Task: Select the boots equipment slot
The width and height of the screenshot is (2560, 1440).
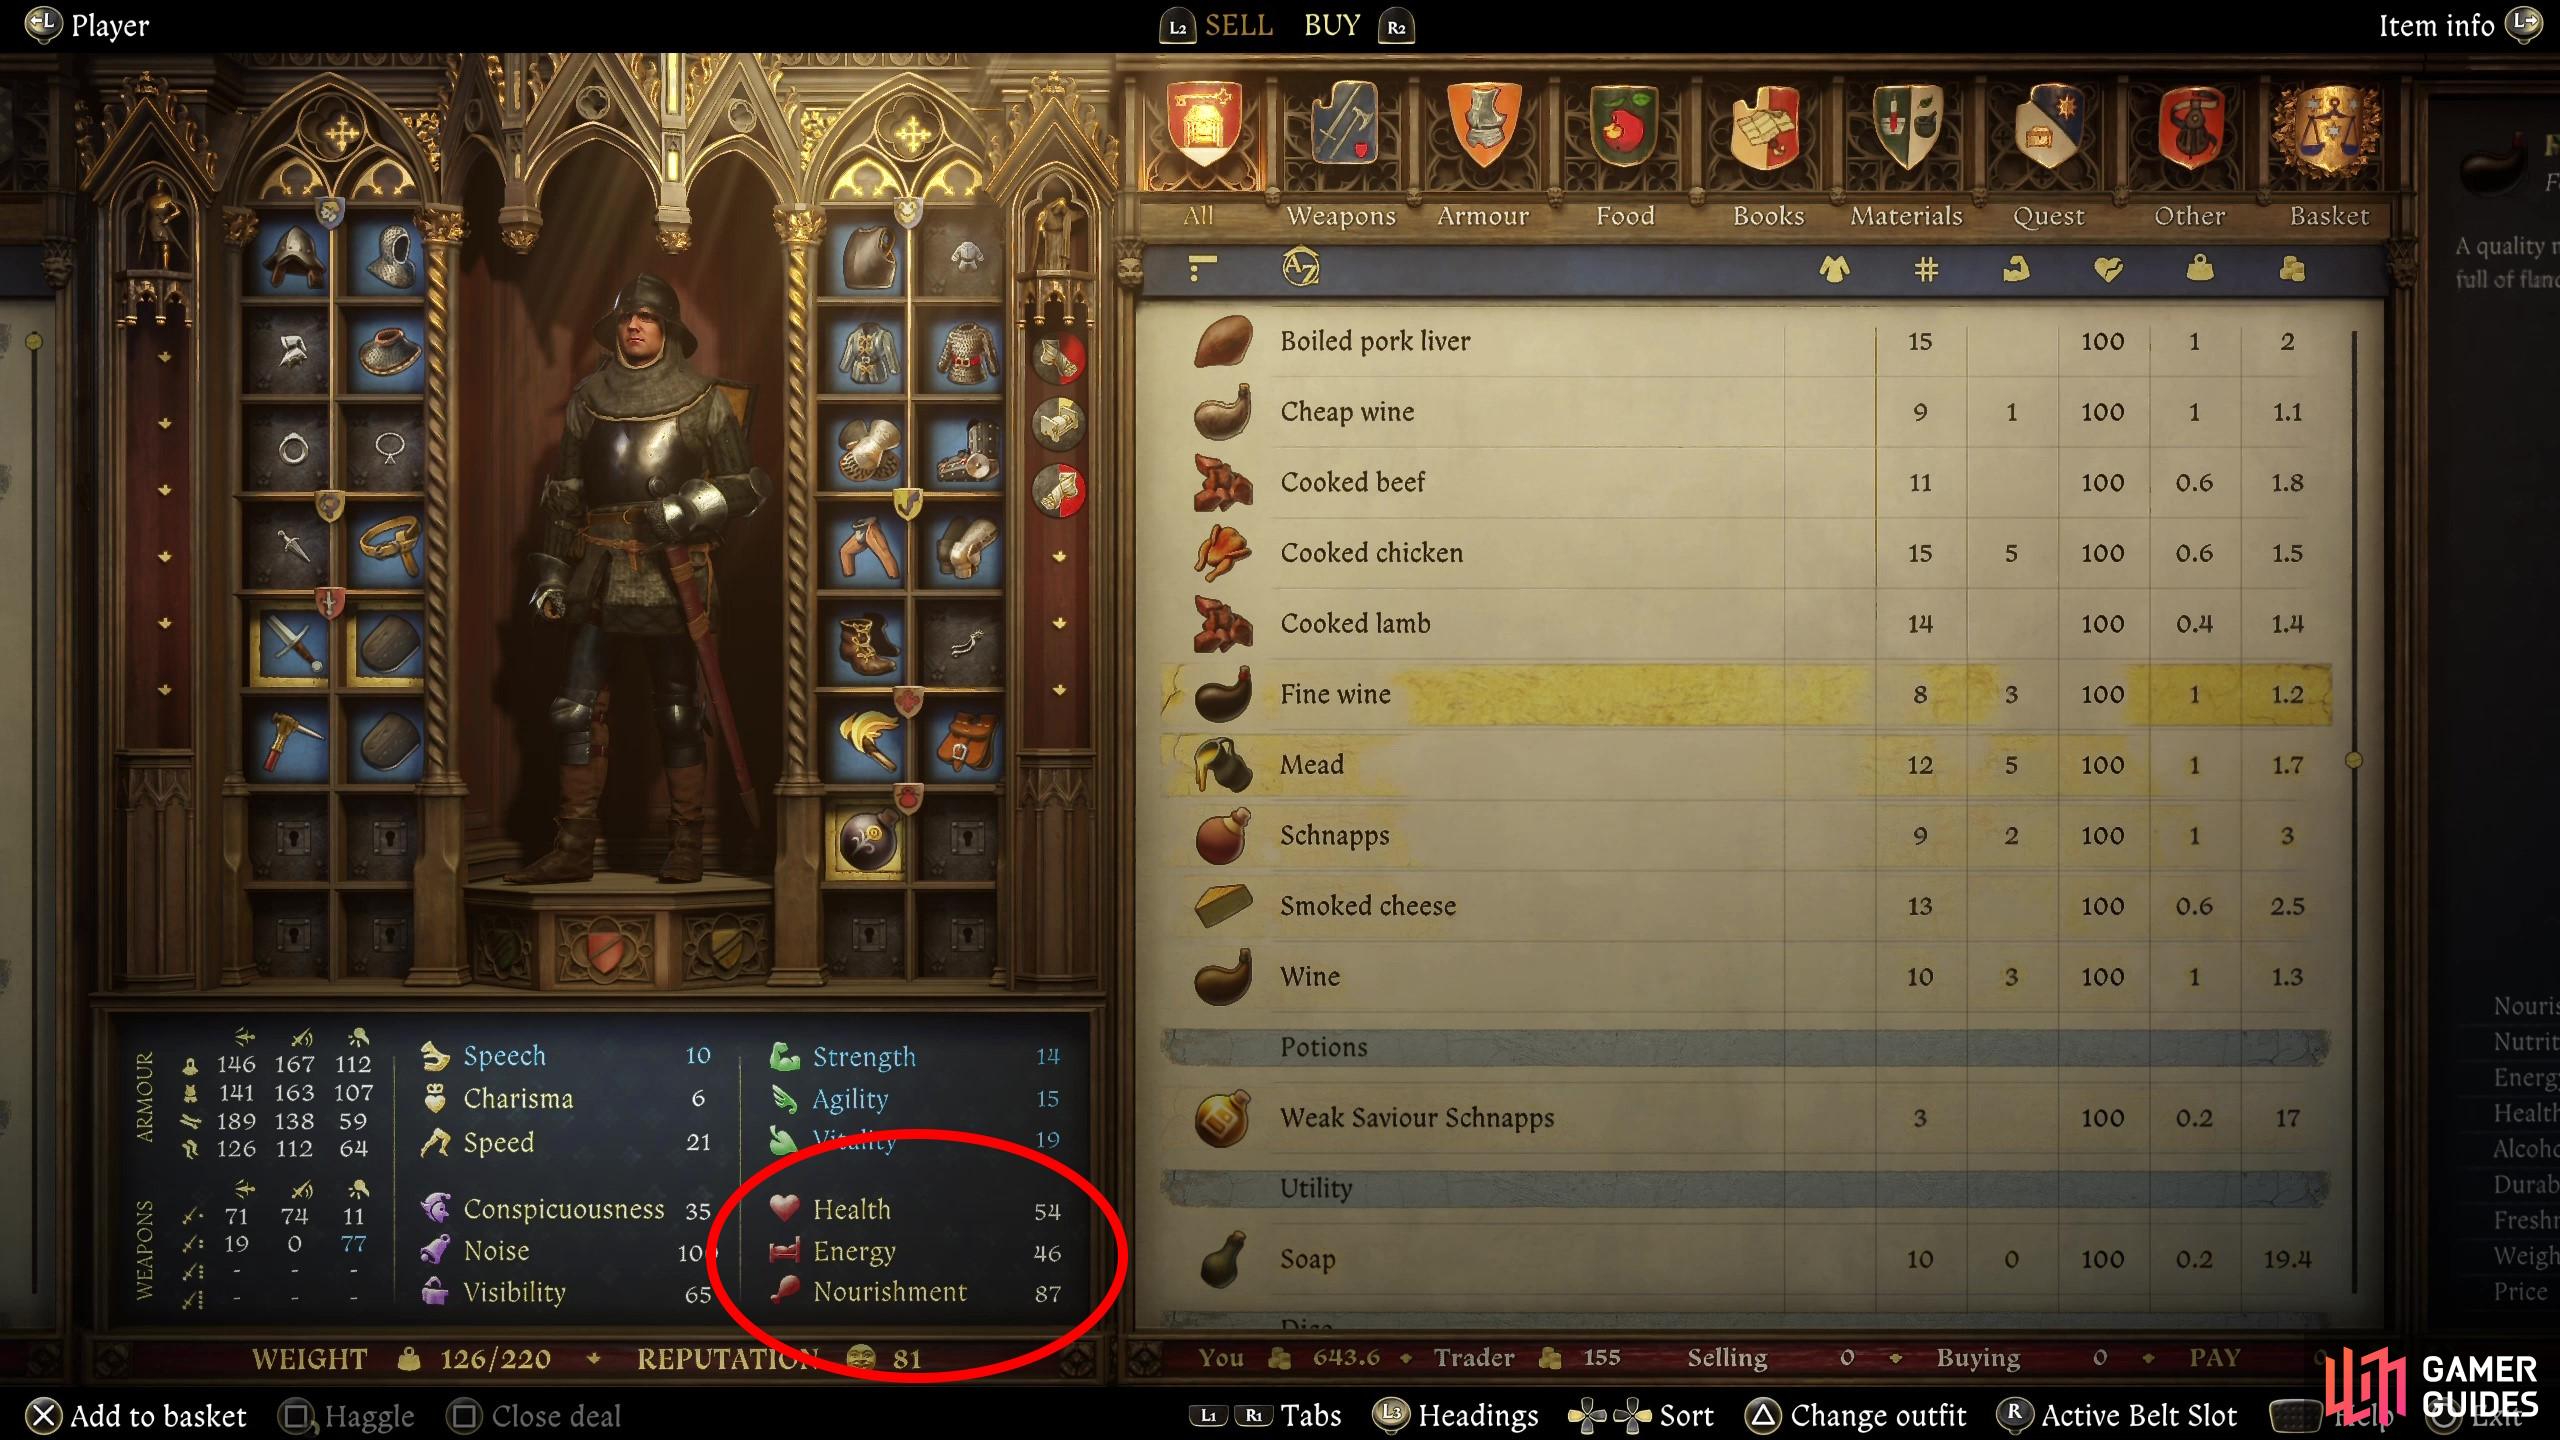Action: [866, 644]
